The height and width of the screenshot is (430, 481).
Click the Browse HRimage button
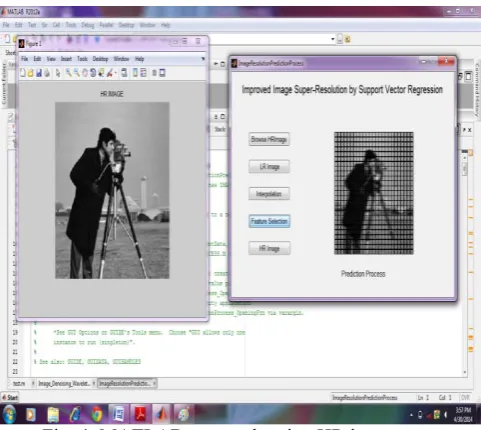tap(269, 139)
